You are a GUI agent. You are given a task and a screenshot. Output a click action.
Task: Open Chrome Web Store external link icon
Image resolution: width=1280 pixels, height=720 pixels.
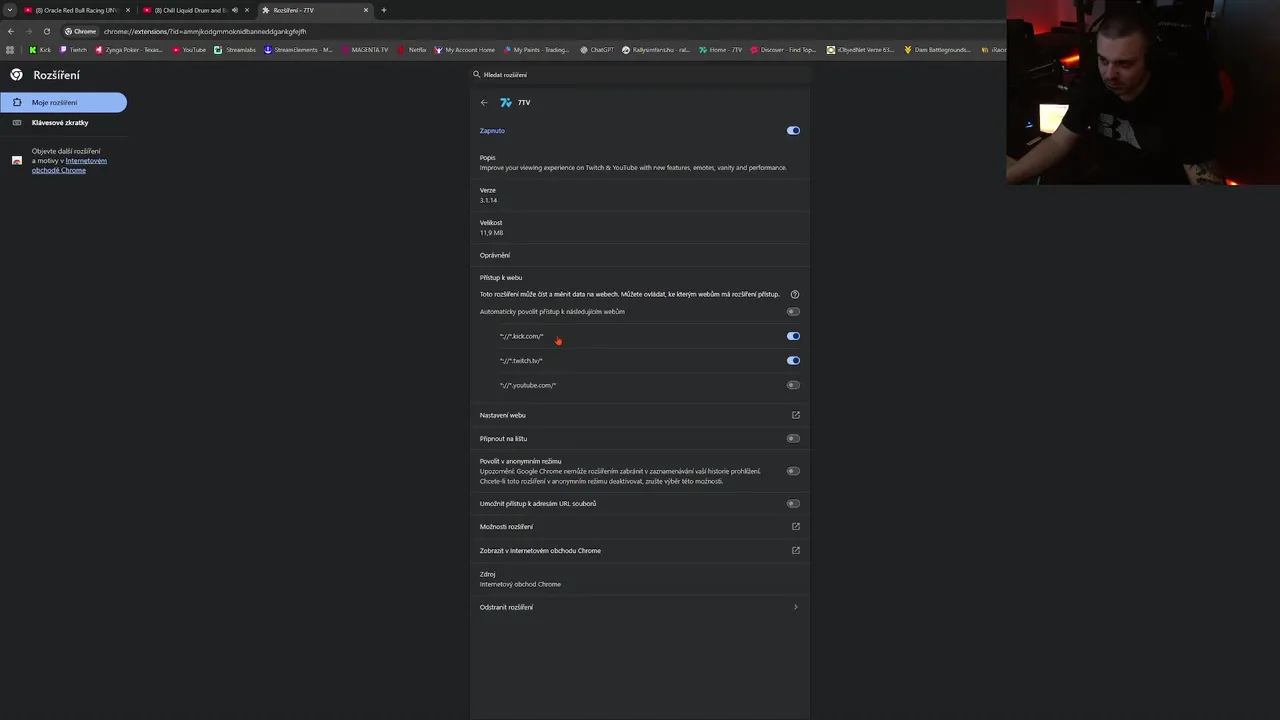pos(796,550)
